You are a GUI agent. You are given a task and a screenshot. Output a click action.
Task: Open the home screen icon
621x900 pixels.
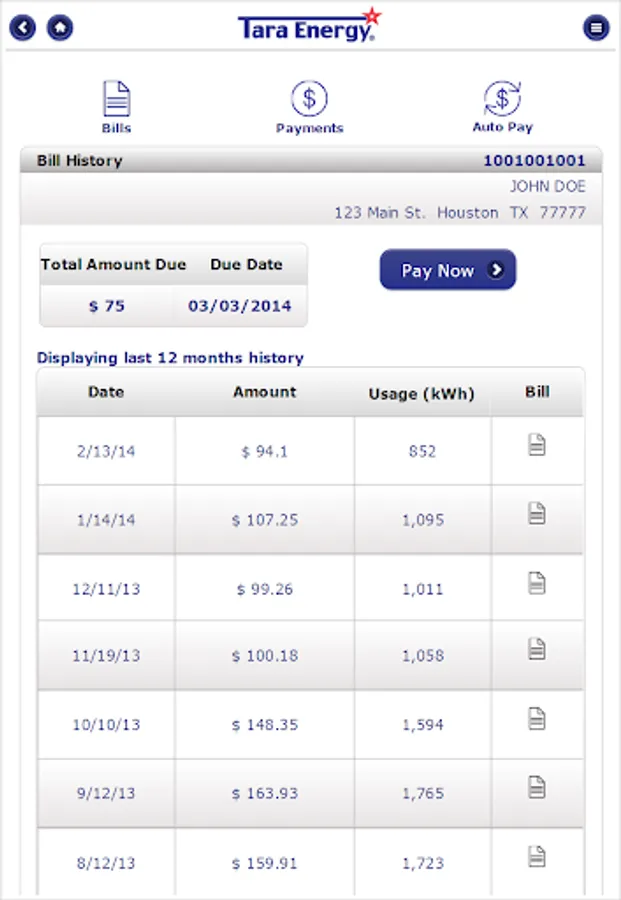(60, 27)
